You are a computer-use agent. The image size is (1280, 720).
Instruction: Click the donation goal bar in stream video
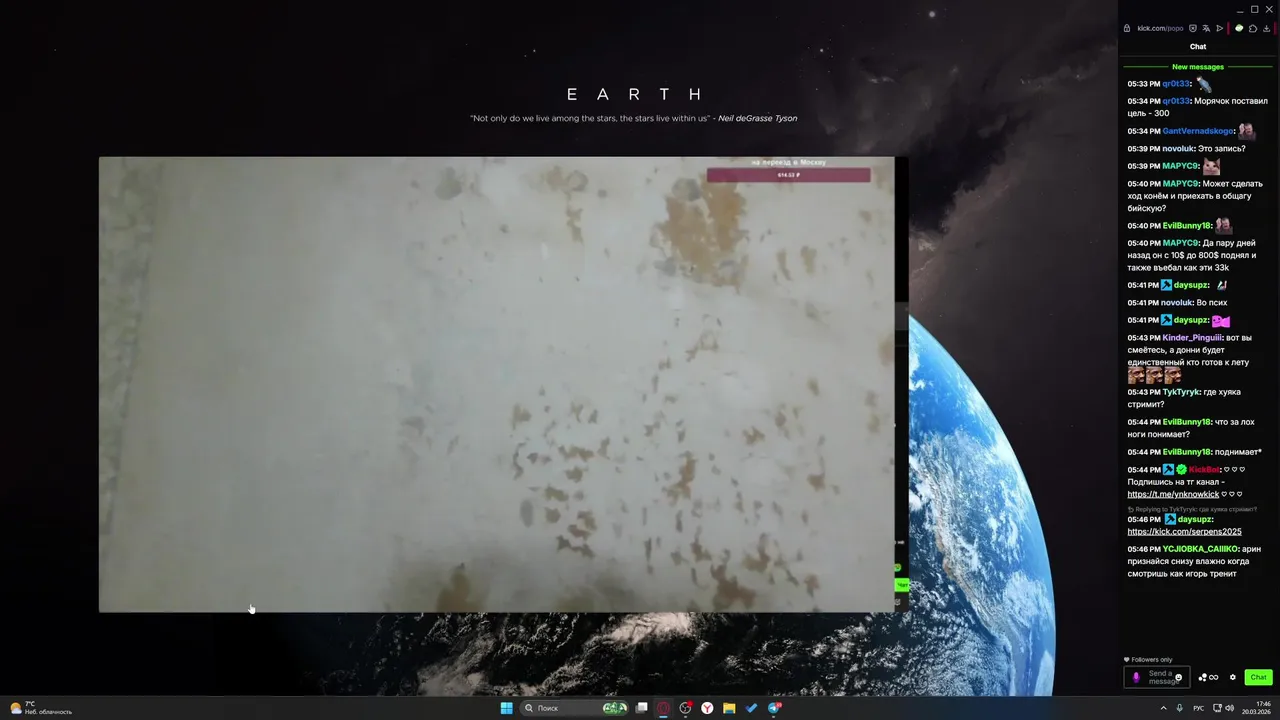788,175
